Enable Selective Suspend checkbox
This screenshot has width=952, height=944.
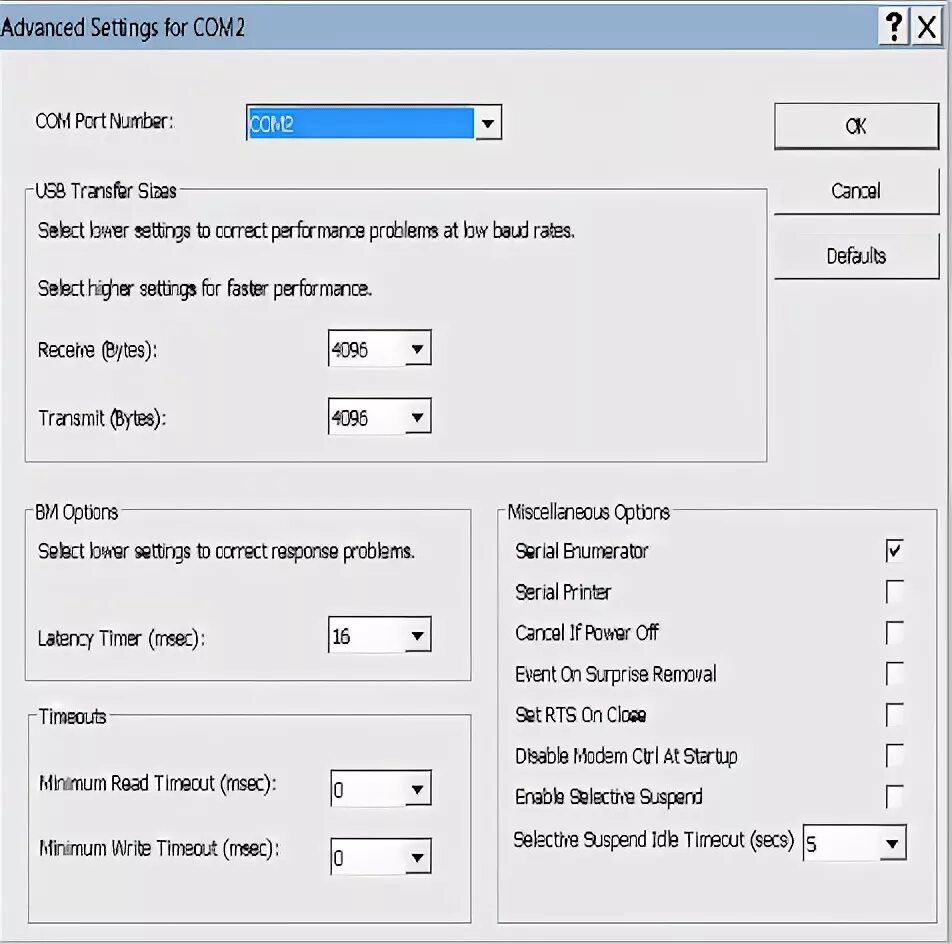(x=894, y=796)
